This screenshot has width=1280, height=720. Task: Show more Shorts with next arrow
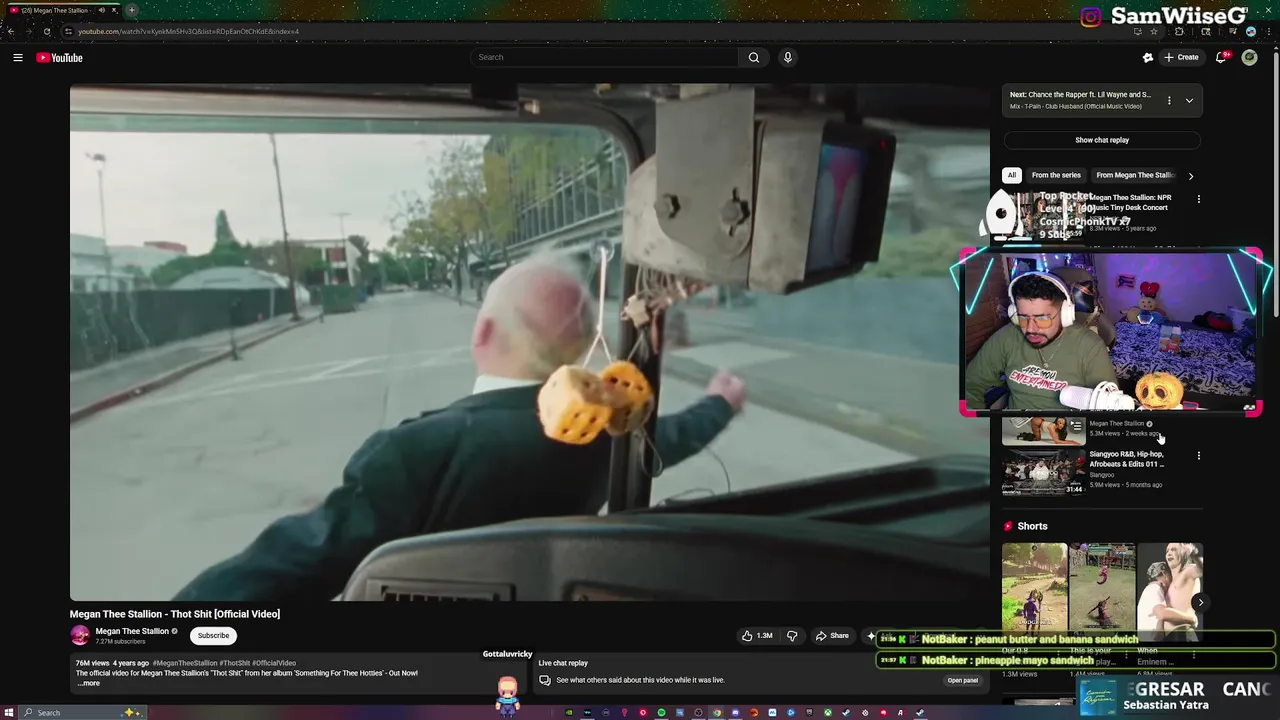[x=1200, y=602]
